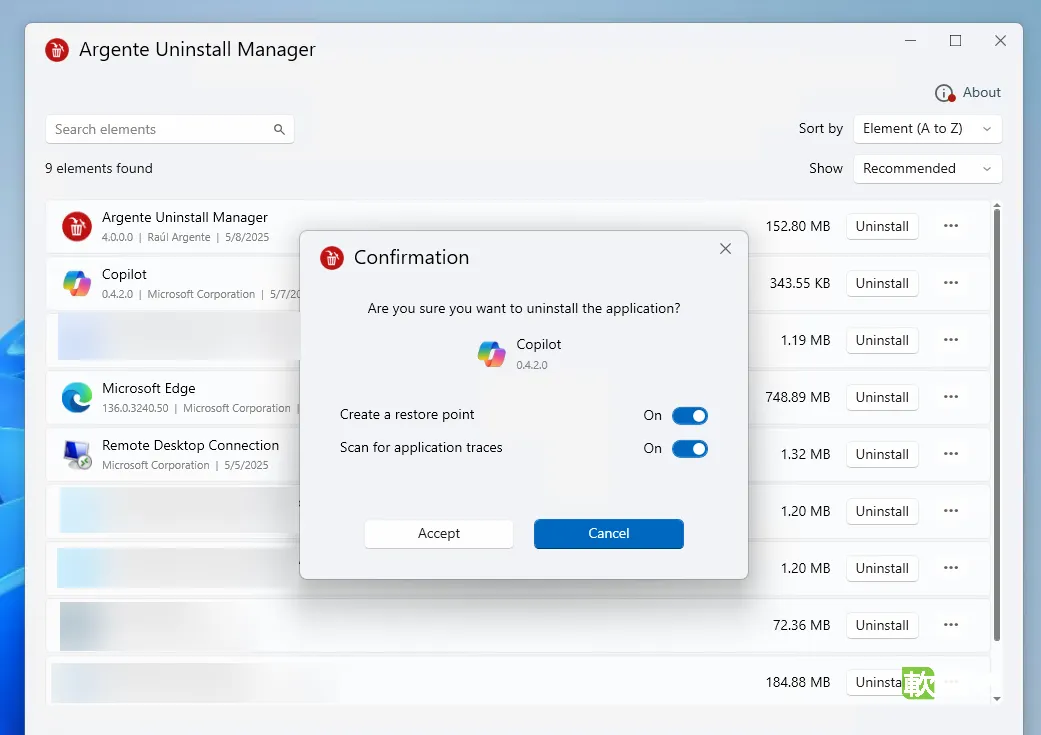Open more options for Copilot row

coord(951,283)
